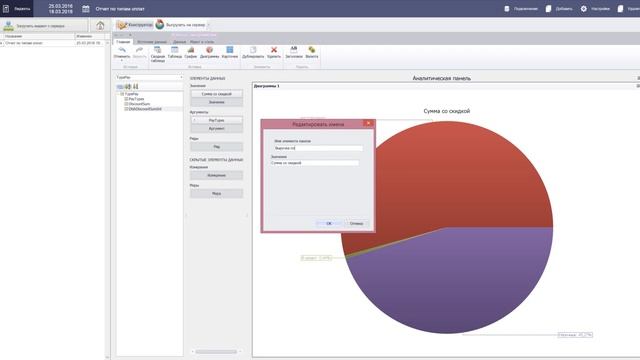Click the Конструктор designer button
The height and width of the screenshot is (360, 640).
click(135, 25)
